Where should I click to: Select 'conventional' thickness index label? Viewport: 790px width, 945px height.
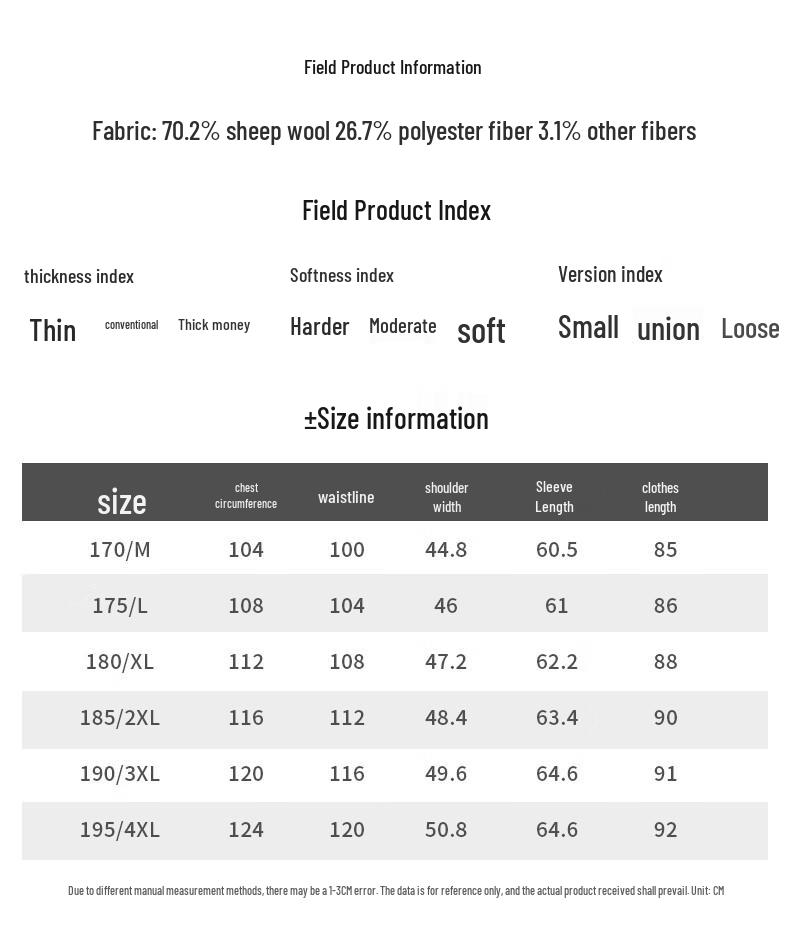pyautogui.click(x=131, y=325)
